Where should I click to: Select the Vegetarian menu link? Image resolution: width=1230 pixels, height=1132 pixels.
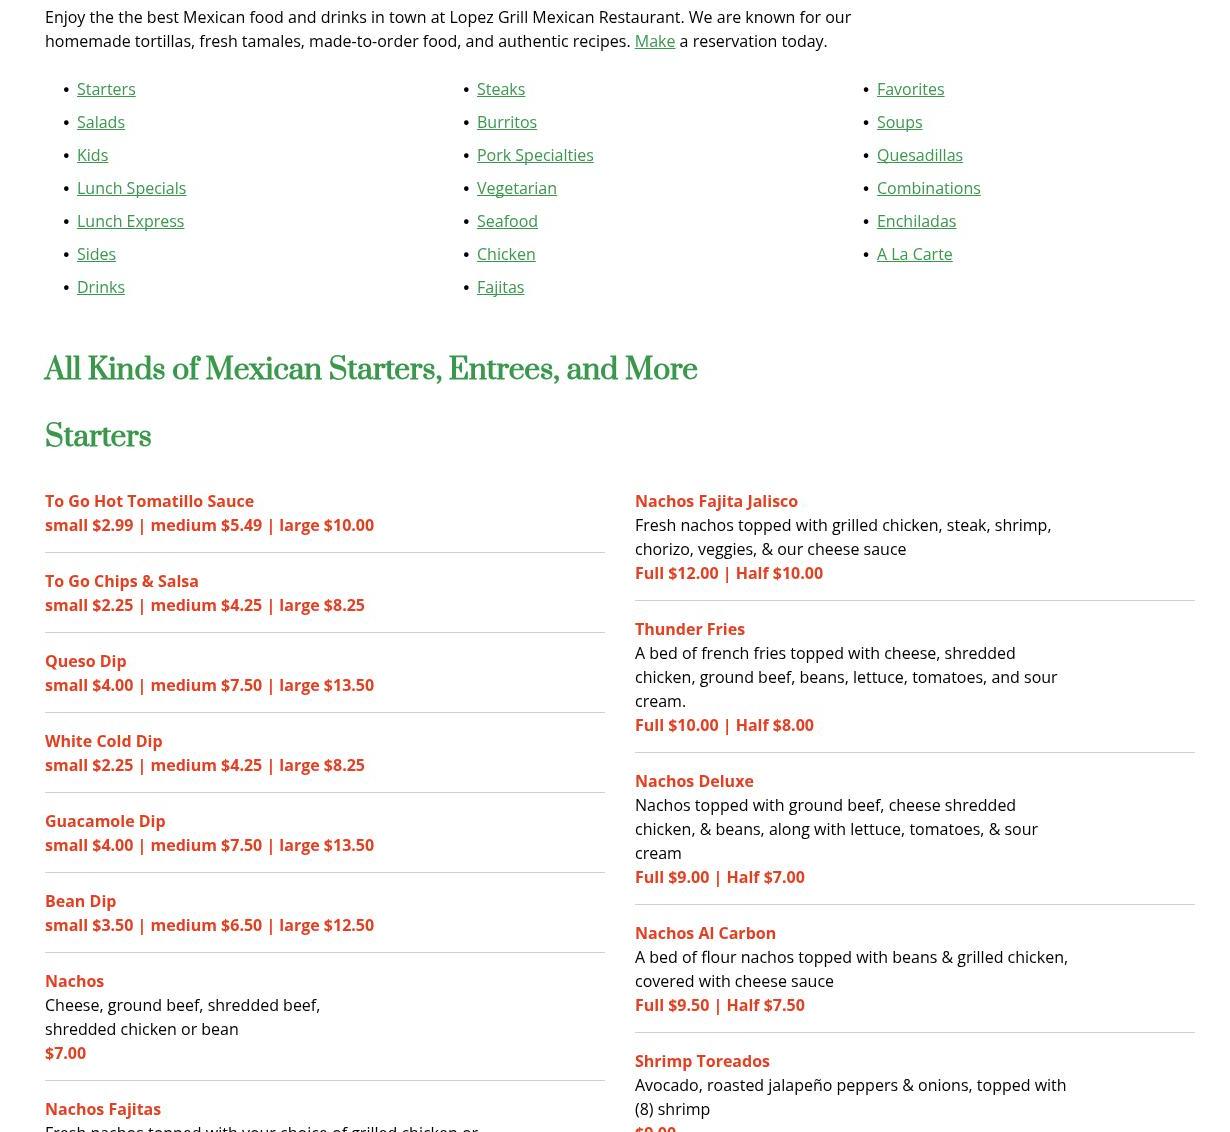click(x=517, y=188)
